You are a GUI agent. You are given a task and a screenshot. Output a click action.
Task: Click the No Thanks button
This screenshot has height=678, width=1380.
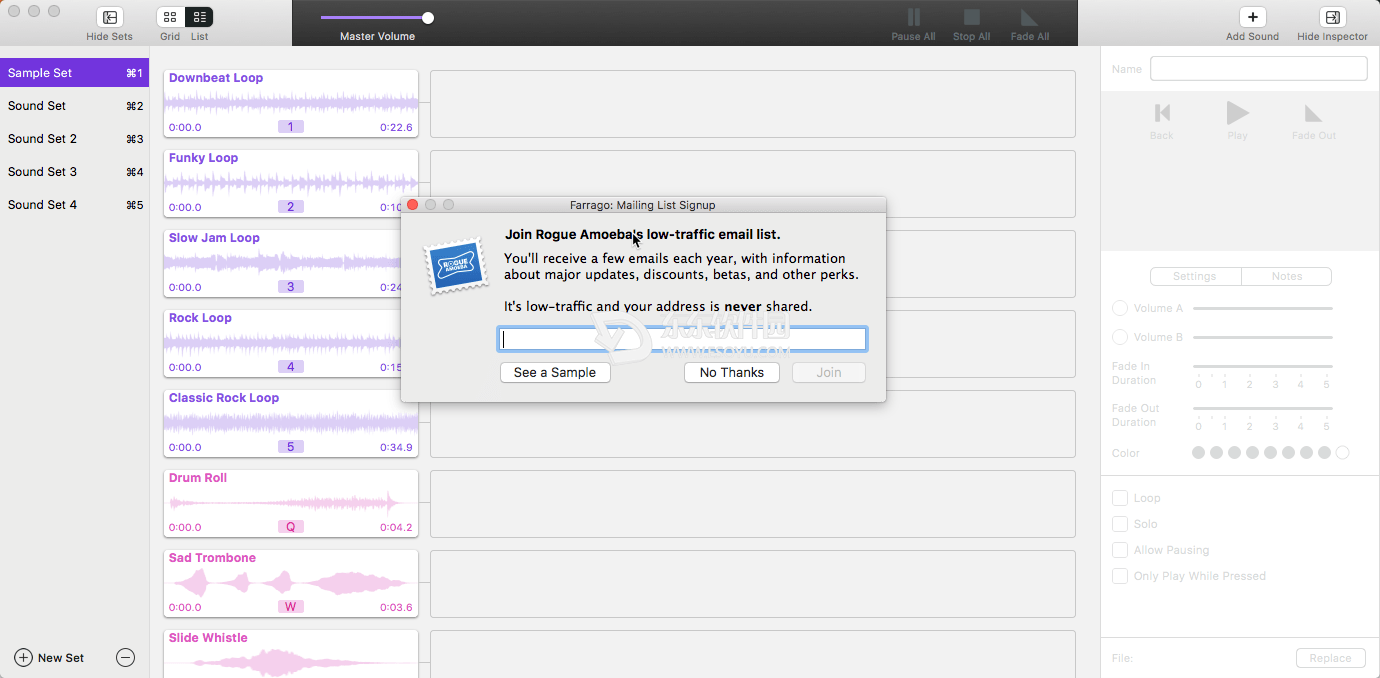pyautogui.click(x=732, y=372)
